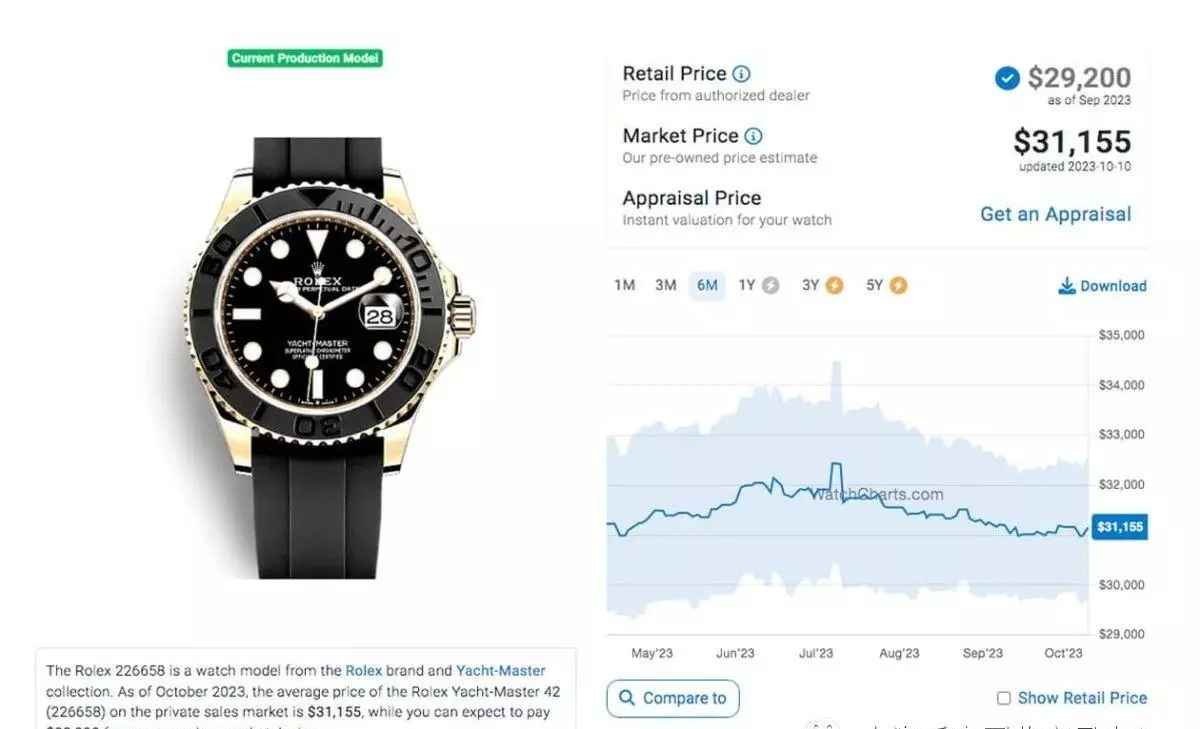1200x729 pixels.
Task: Click the premium lock icon beside 1Y
Action: [770, 285]
